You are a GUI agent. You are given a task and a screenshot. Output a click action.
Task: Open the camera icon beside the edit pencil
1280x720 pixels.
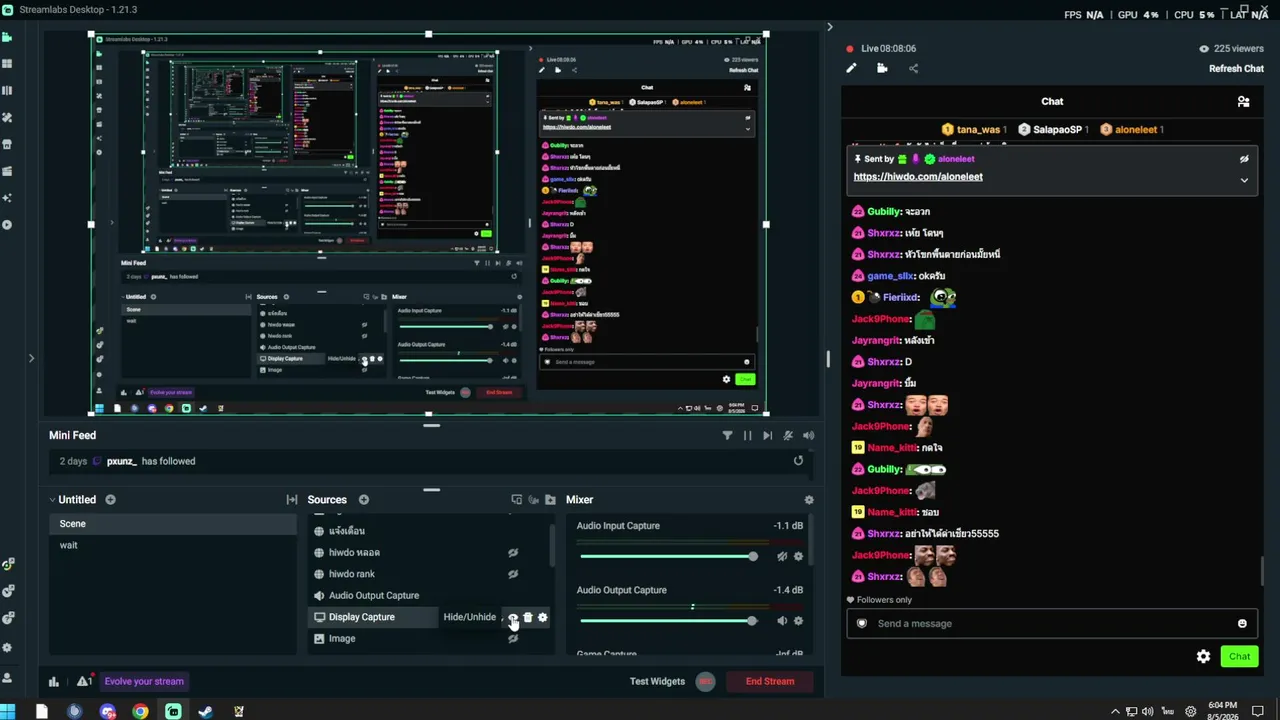pos(882,68)
